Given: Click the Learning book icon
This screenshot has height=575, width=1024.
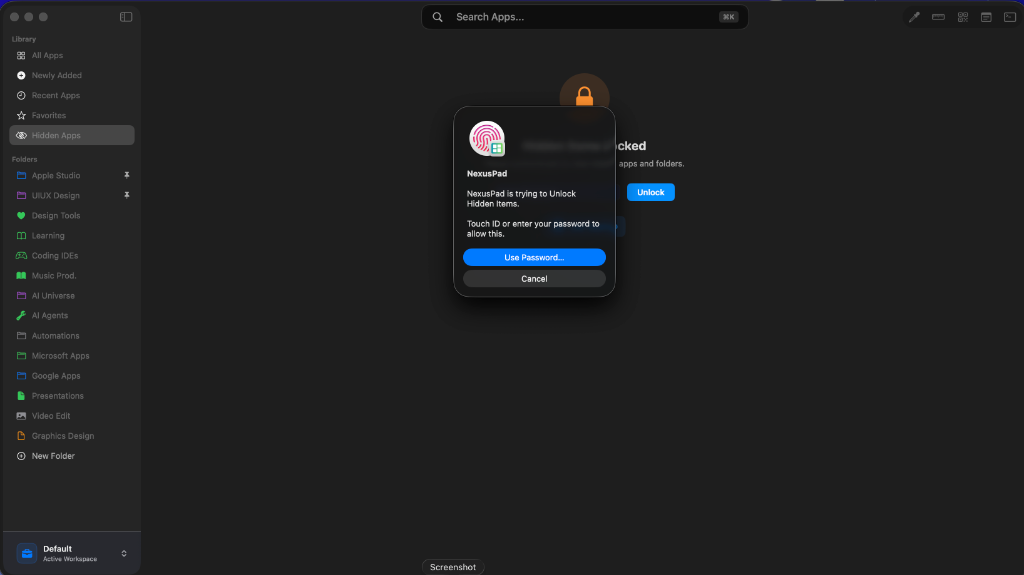Looking at the screenshot, I should [21, 236].
